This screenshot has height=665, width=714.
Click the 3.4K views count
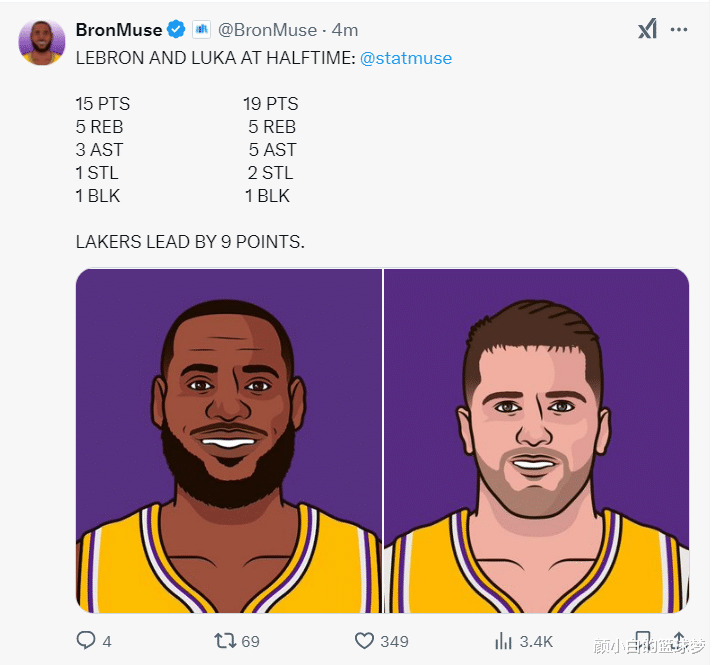(x=536, y=641)
